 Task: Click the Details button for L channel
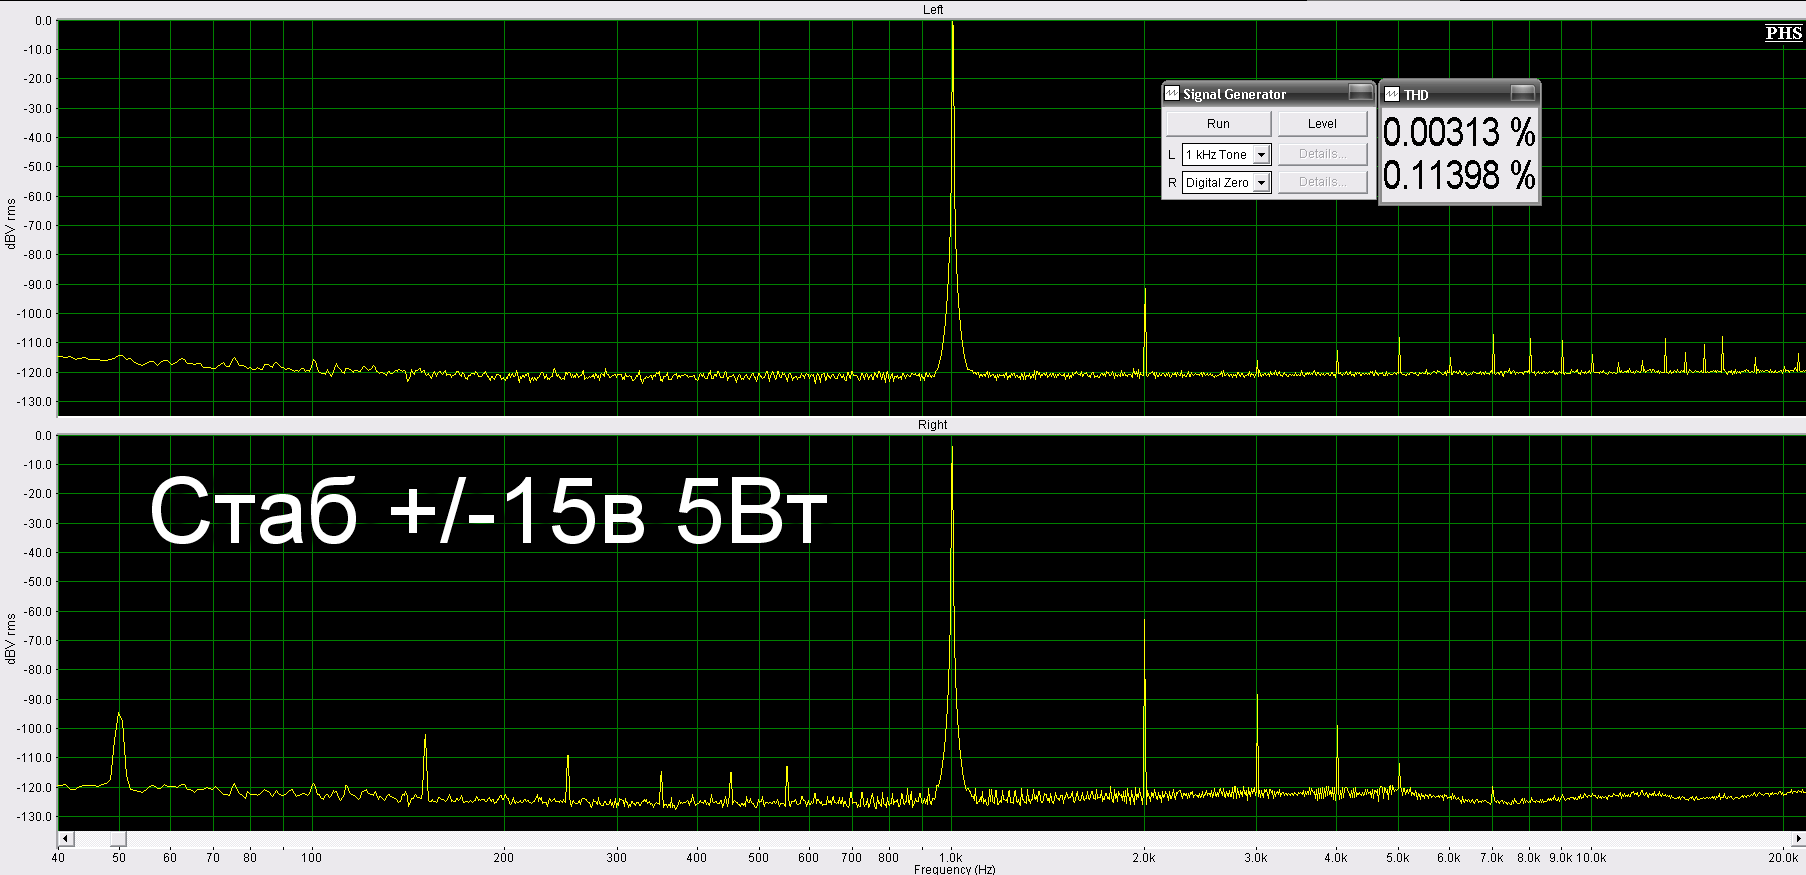tap(1321, 154)
